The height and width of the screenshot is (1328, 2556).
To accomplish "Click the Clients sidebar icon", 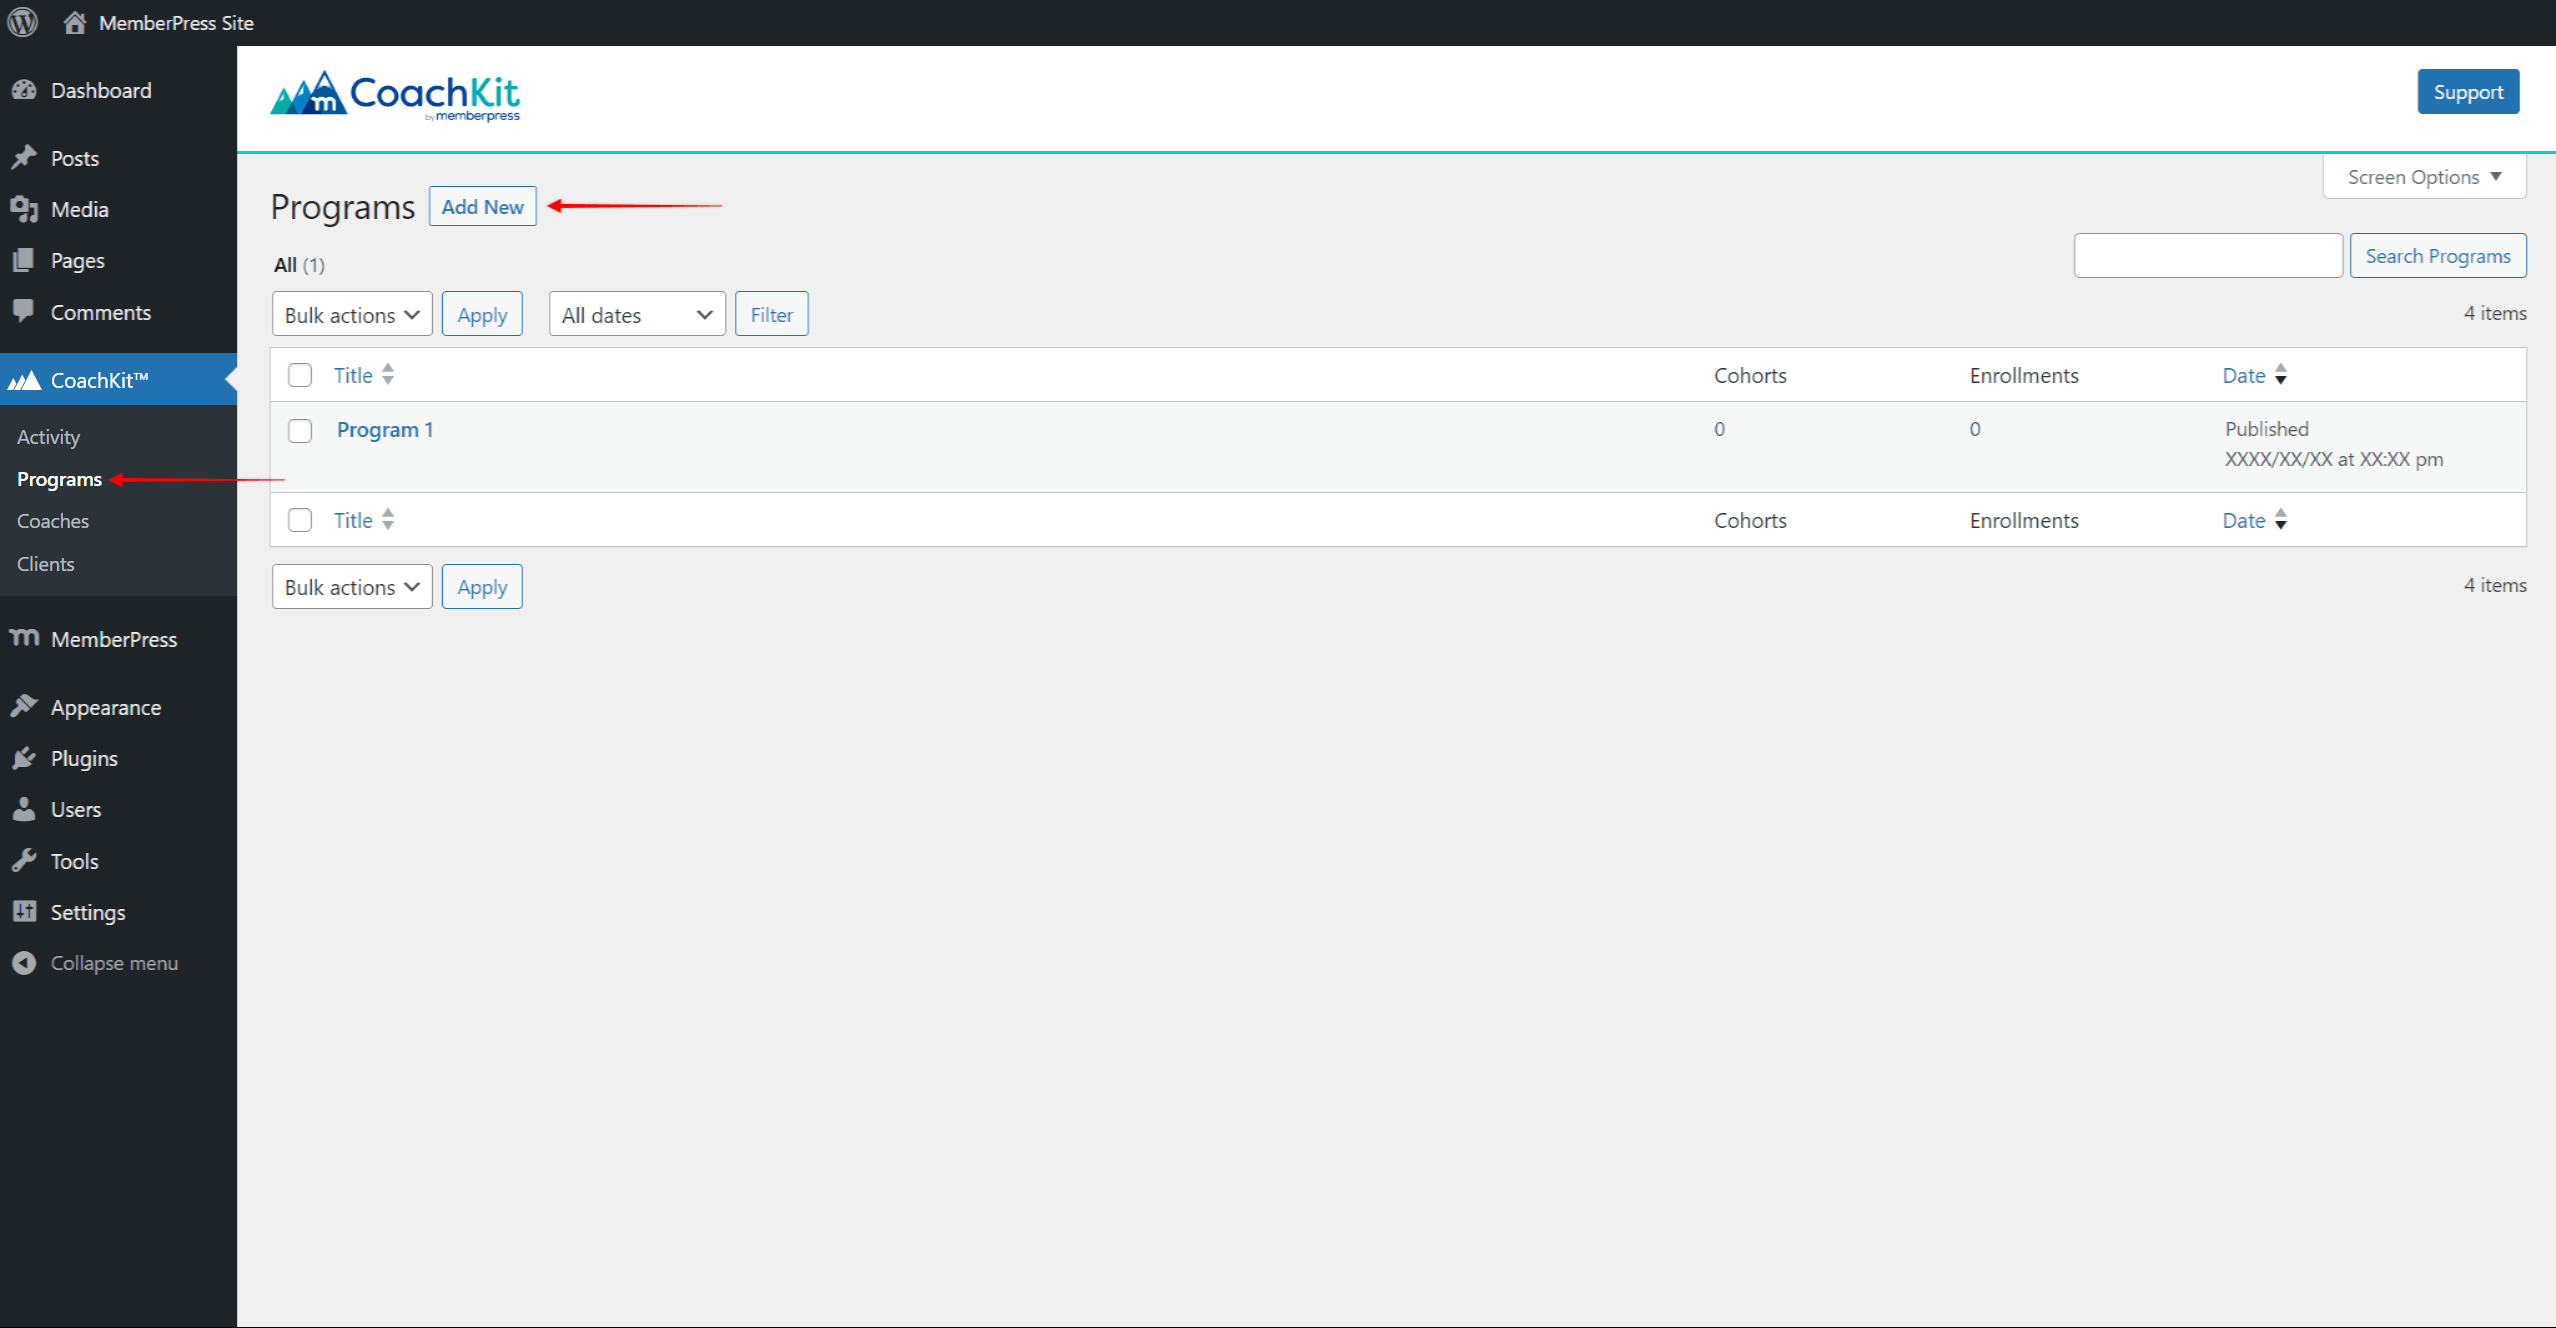I will tap(44, 563).
